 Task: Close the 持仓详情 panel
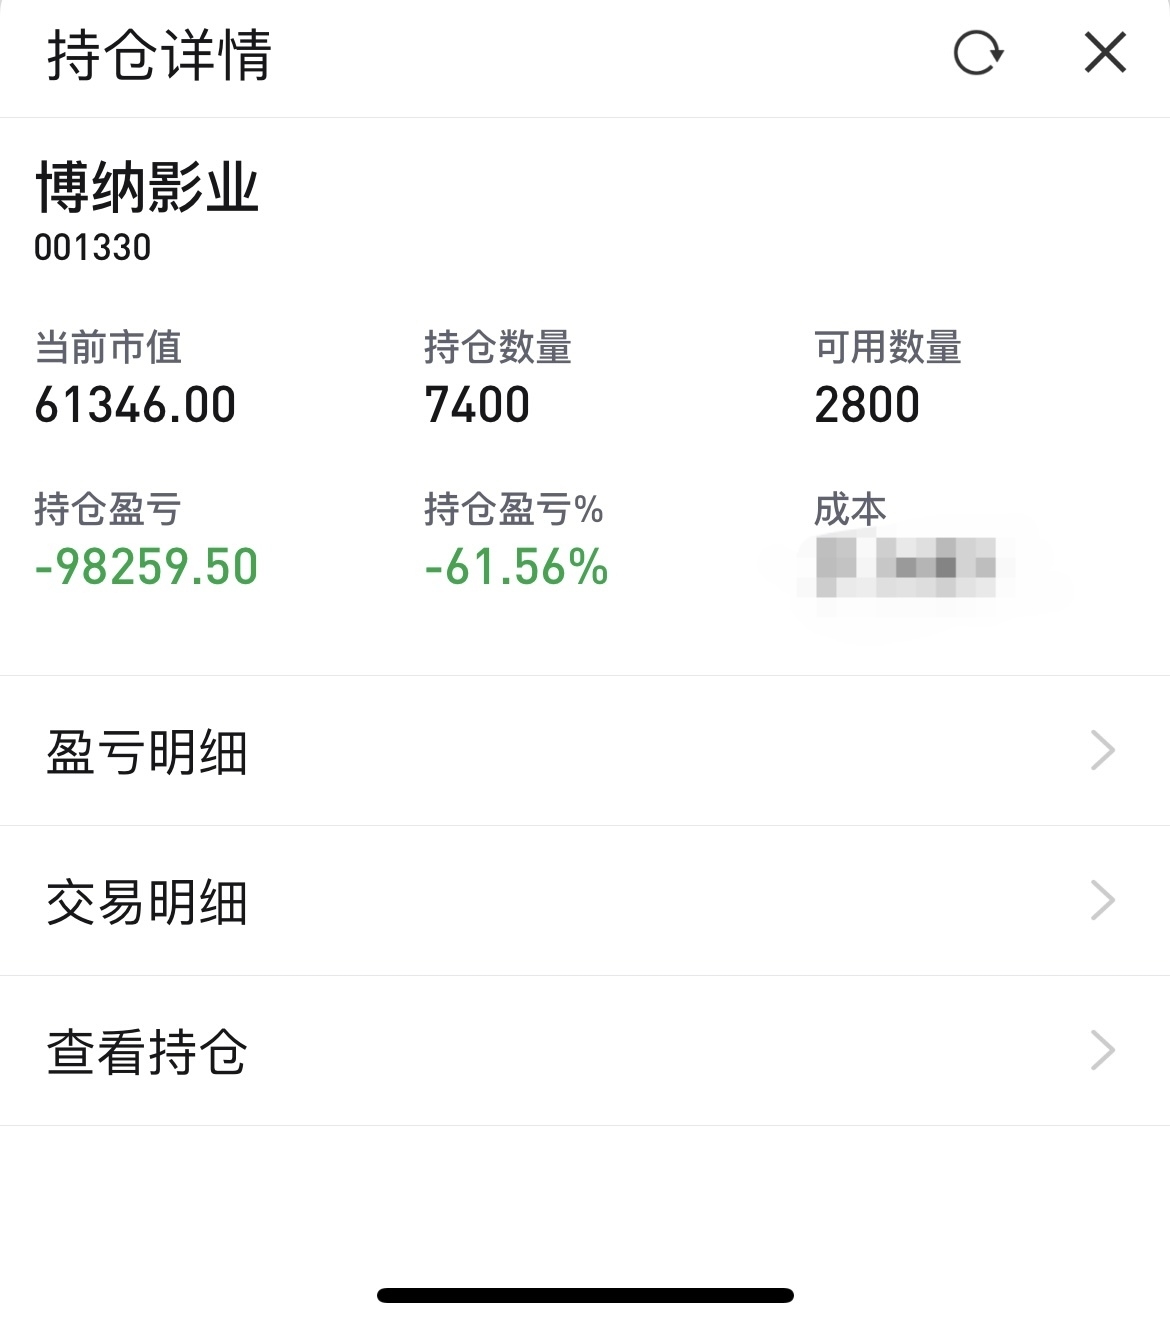(1105, 53)
